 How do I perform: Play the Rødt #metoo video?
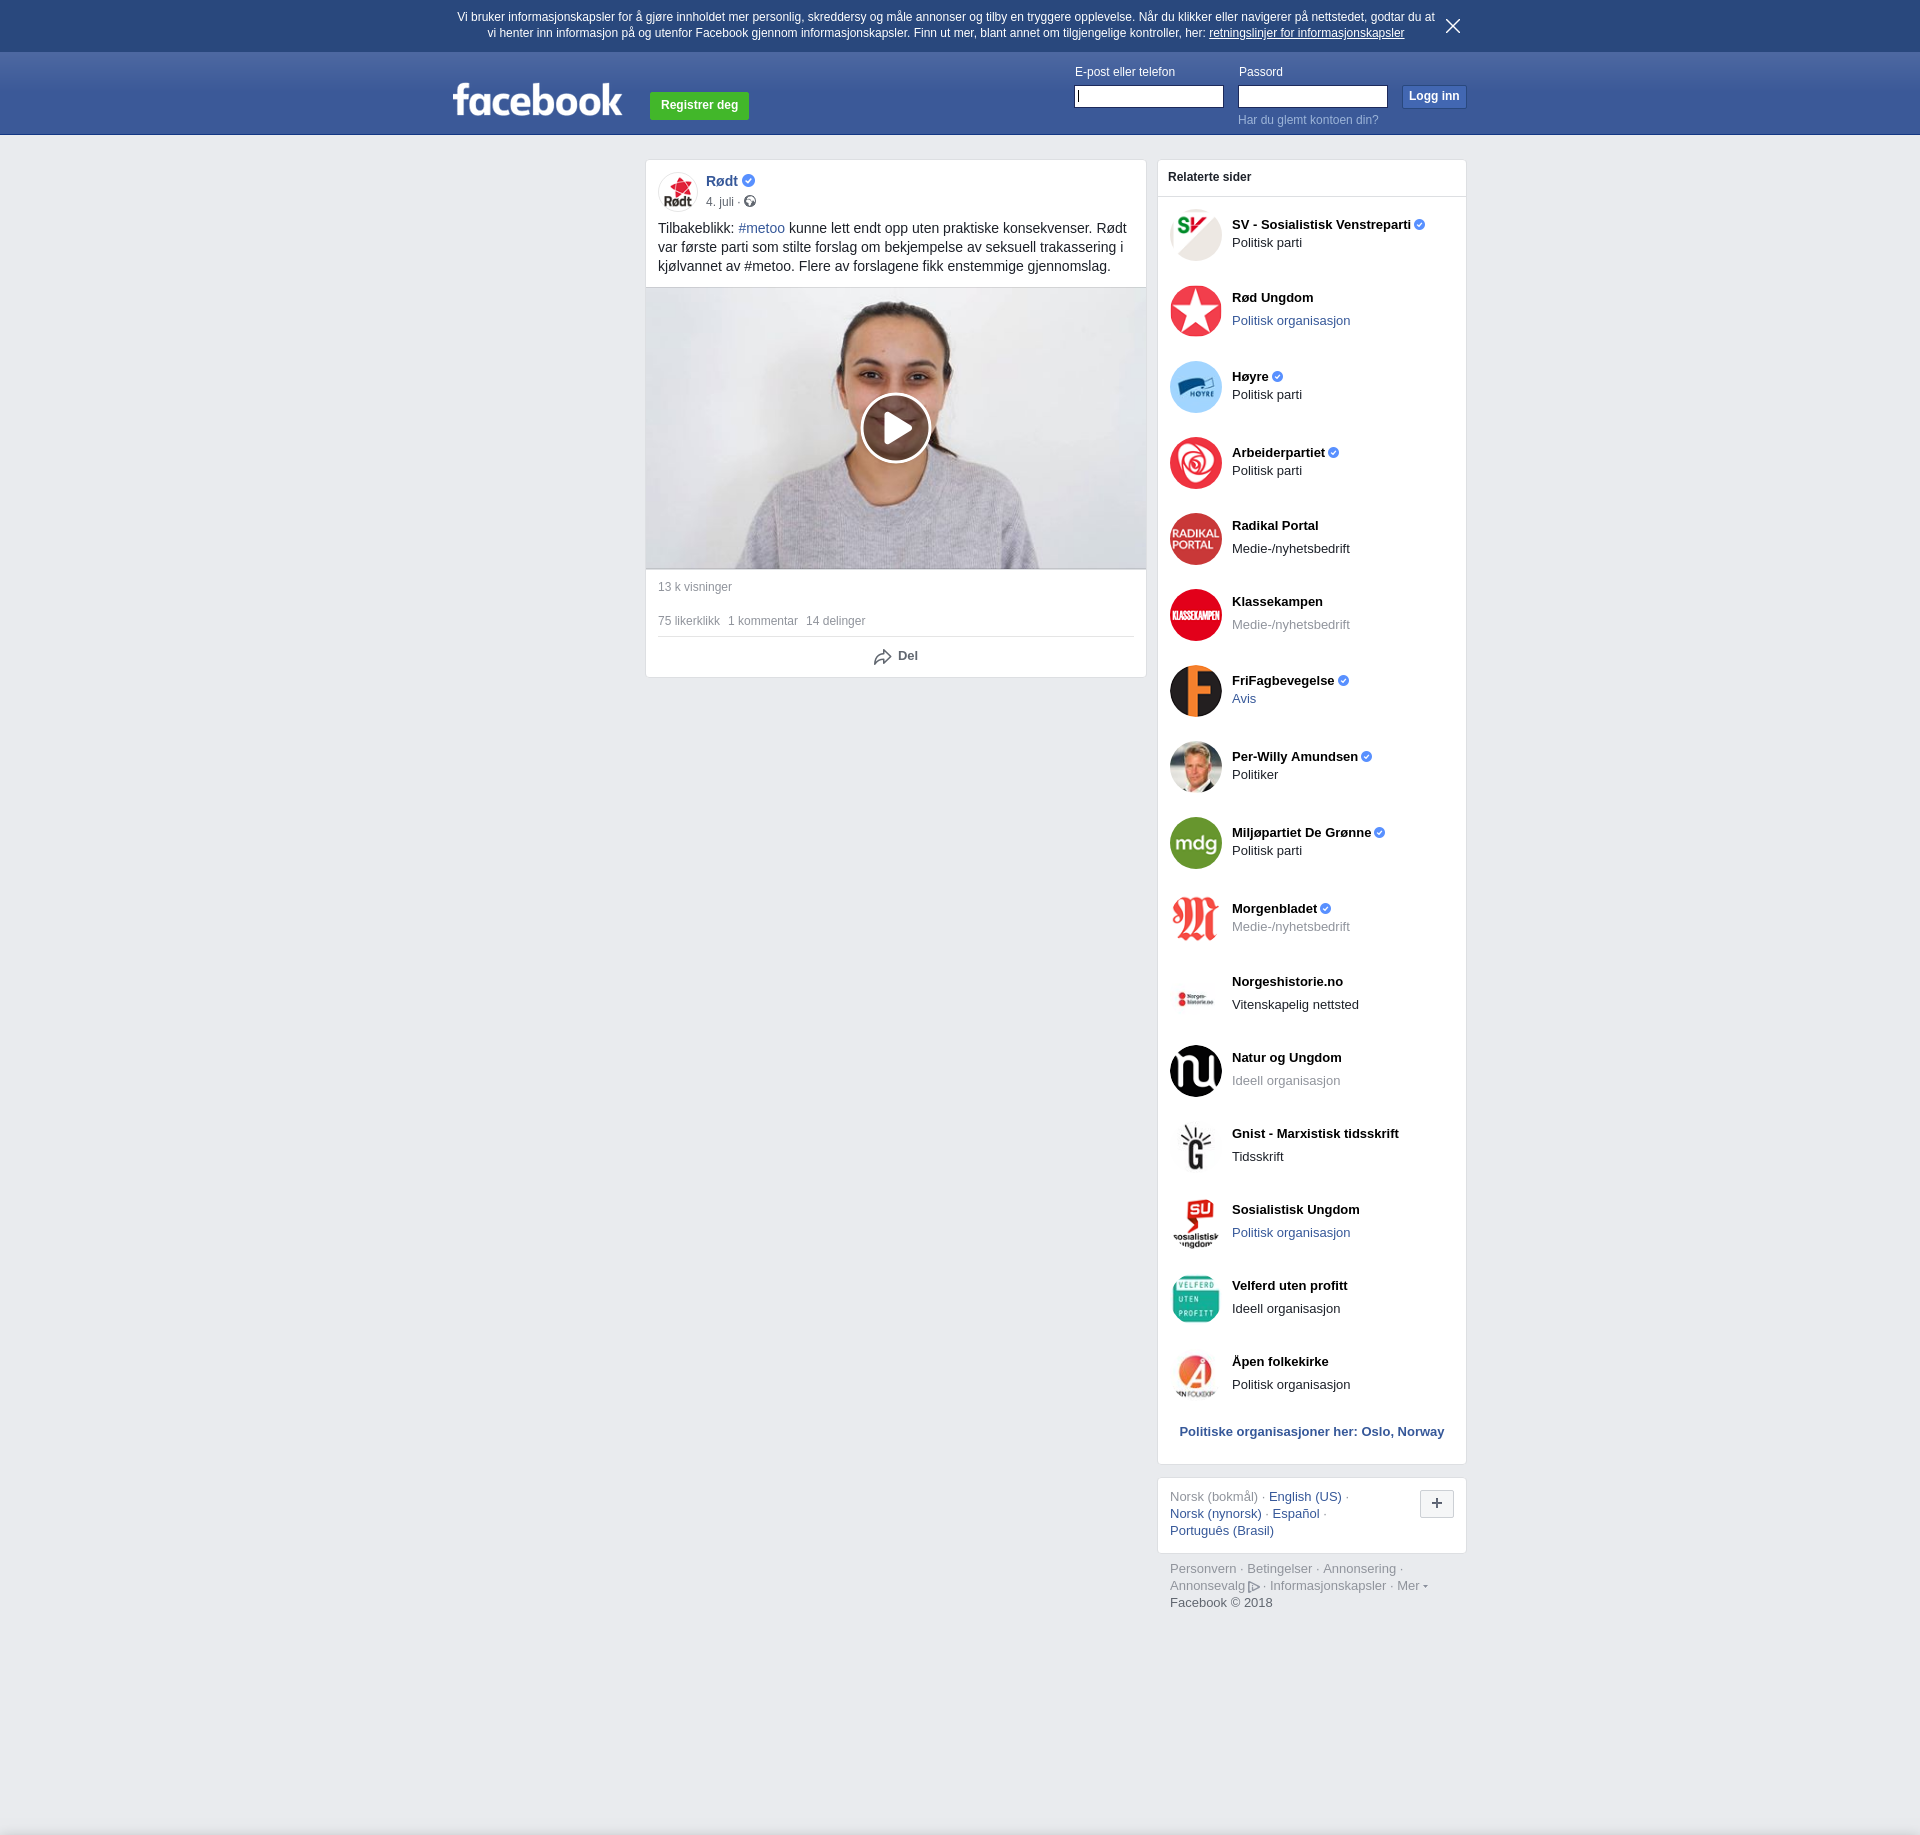(896, 428)
